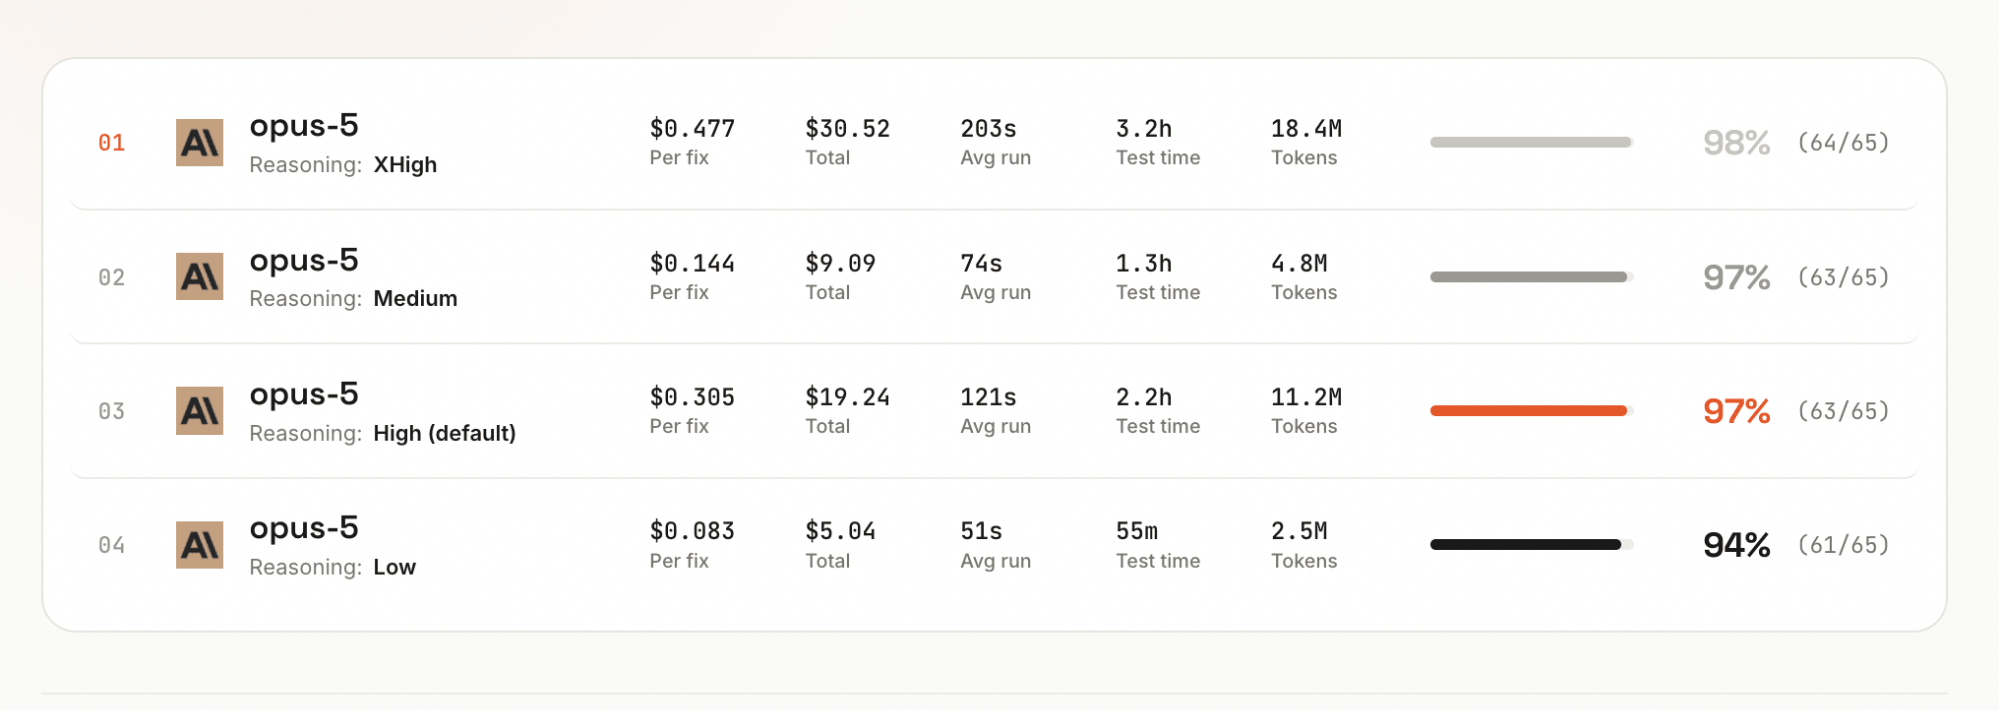The width and height of the screenshot is (1999, 711).
Task: Select rank number 01
Action: click(111, 143)
